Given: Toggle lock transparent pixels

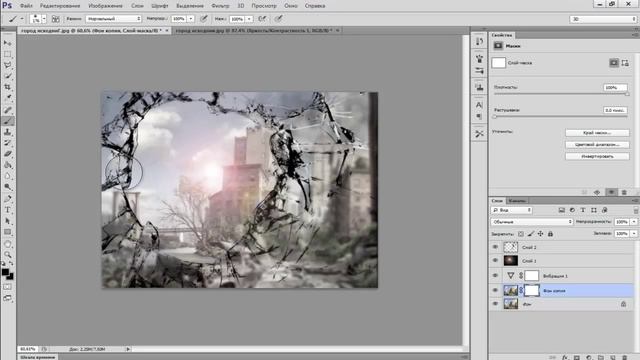Looking at the screenshot, I should click(x=521, y=234).
